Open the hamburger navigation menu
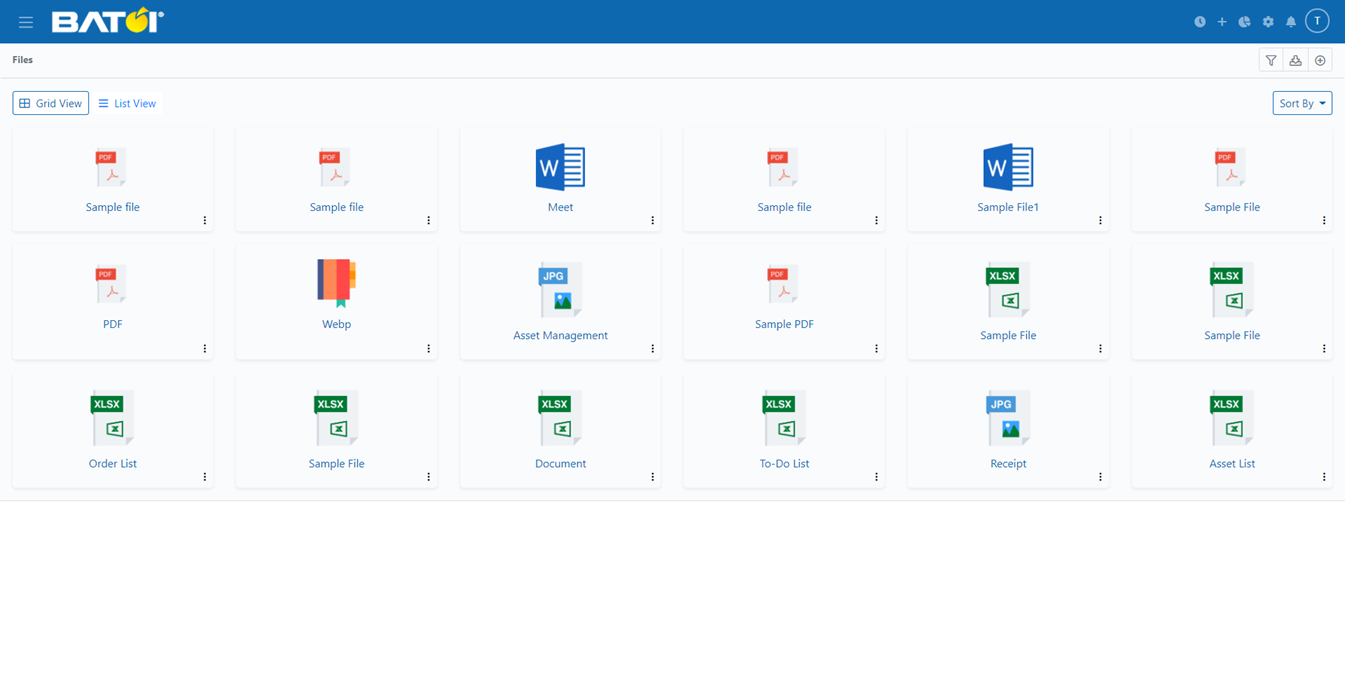1345x679 pixels. (26, 22)
